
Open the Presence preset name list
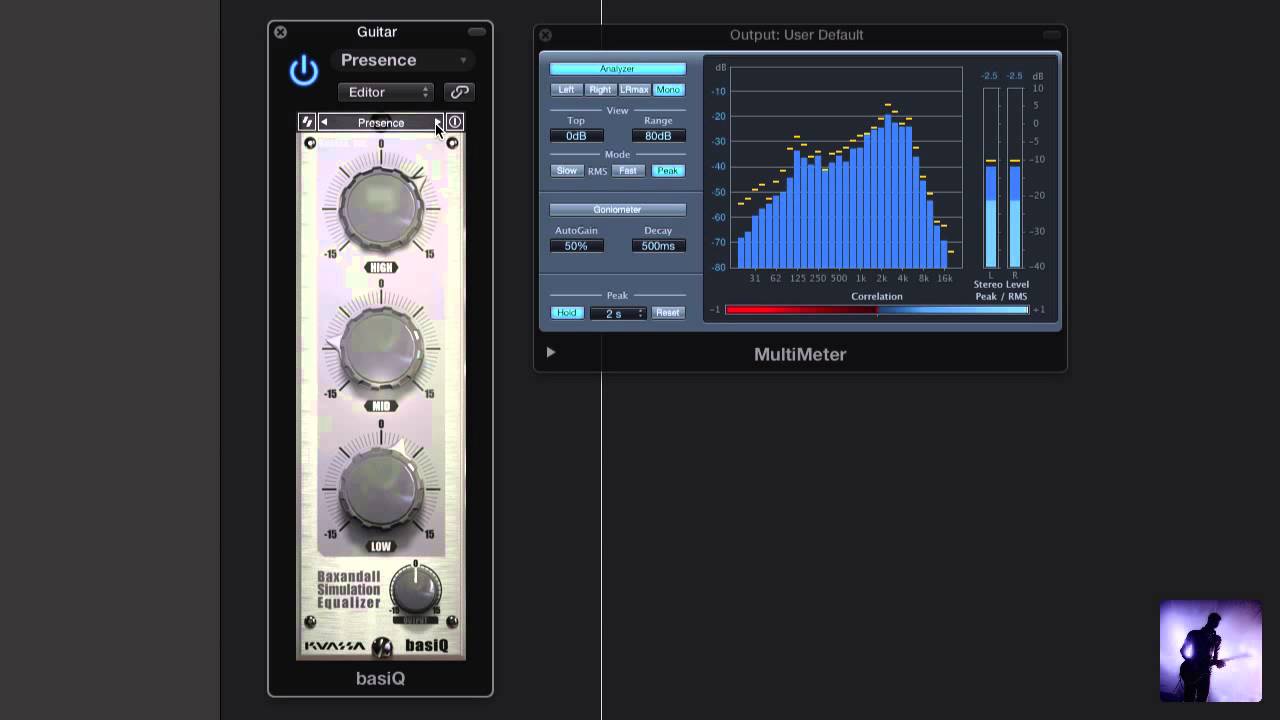point(381,122)
